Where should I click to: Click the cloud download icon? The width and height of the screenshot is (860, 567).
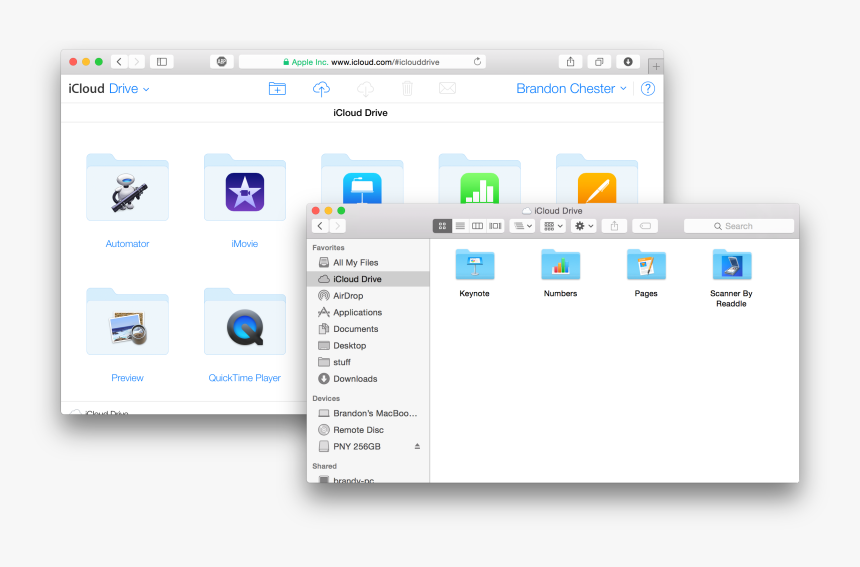[x=365, y=88]
